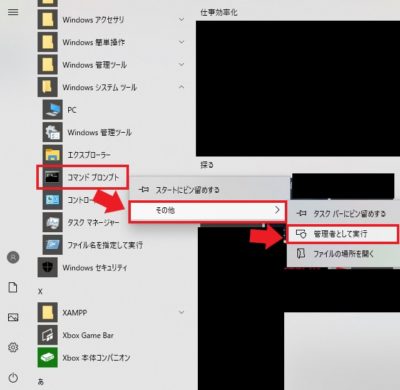This screenshot has width=400, height=390.
Task: Collapse the Windows システム ツール folder
Action: (181, 87)
